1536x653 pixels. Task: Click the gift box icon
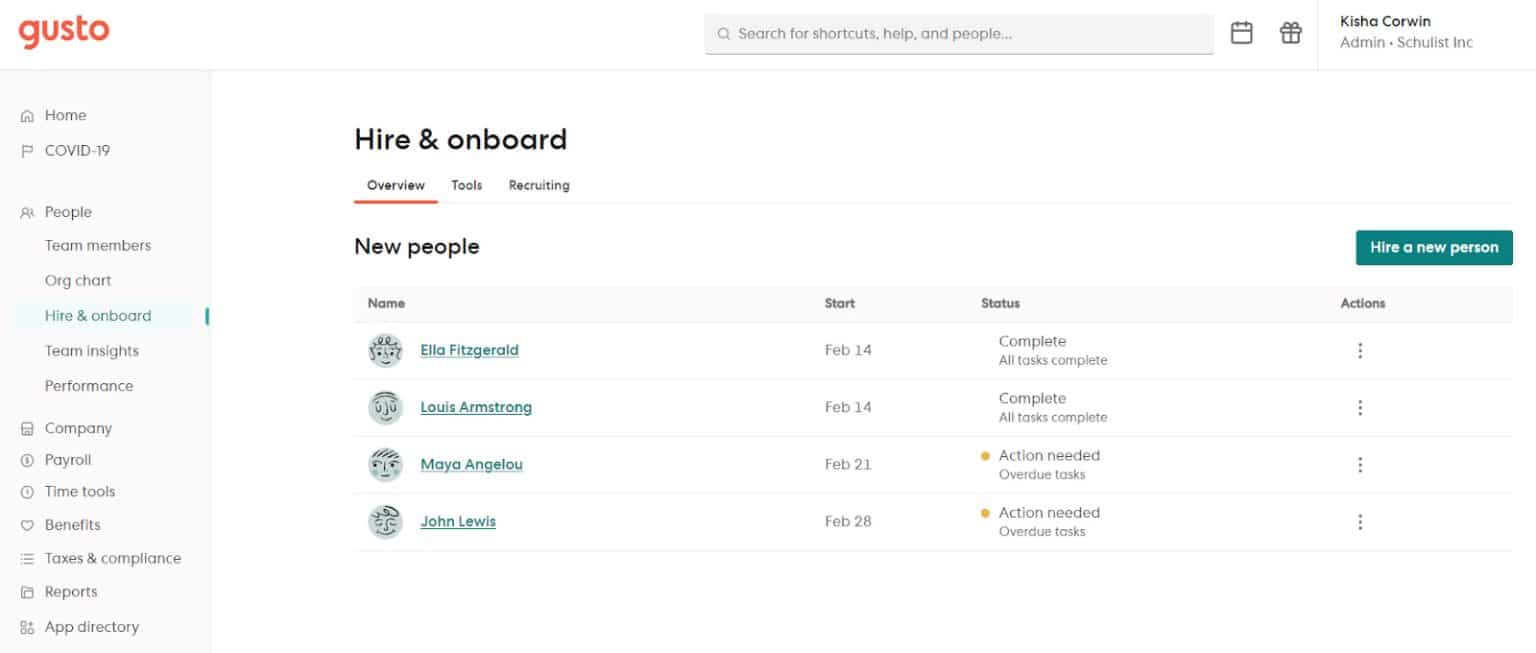[1291, 33]
